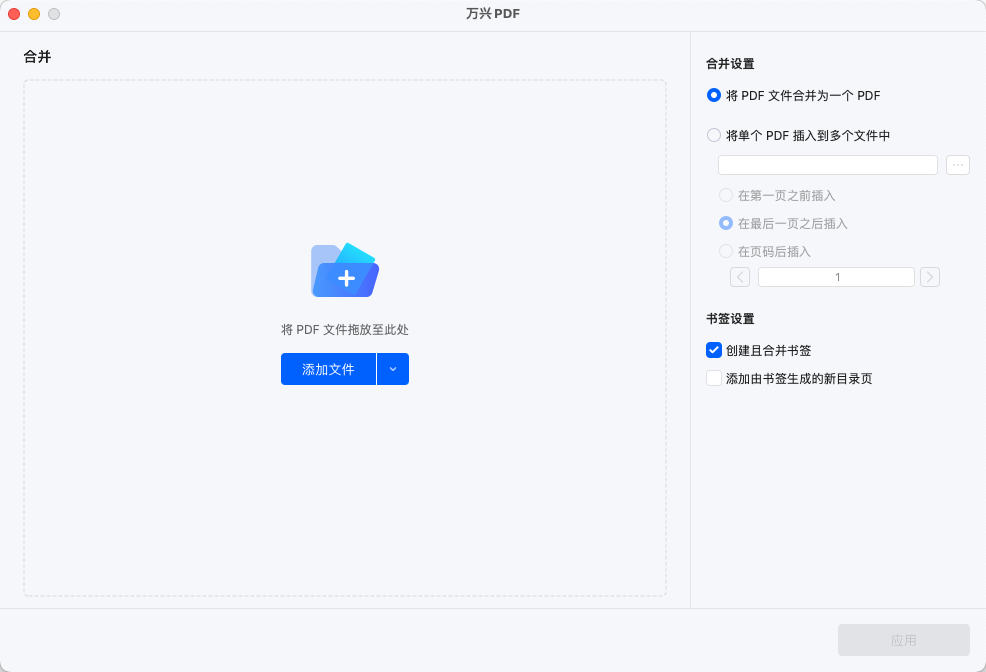This screenshot has width=986, height=672.
Task: Click the yellow minimize window button
Action: [x=34, y=14]
